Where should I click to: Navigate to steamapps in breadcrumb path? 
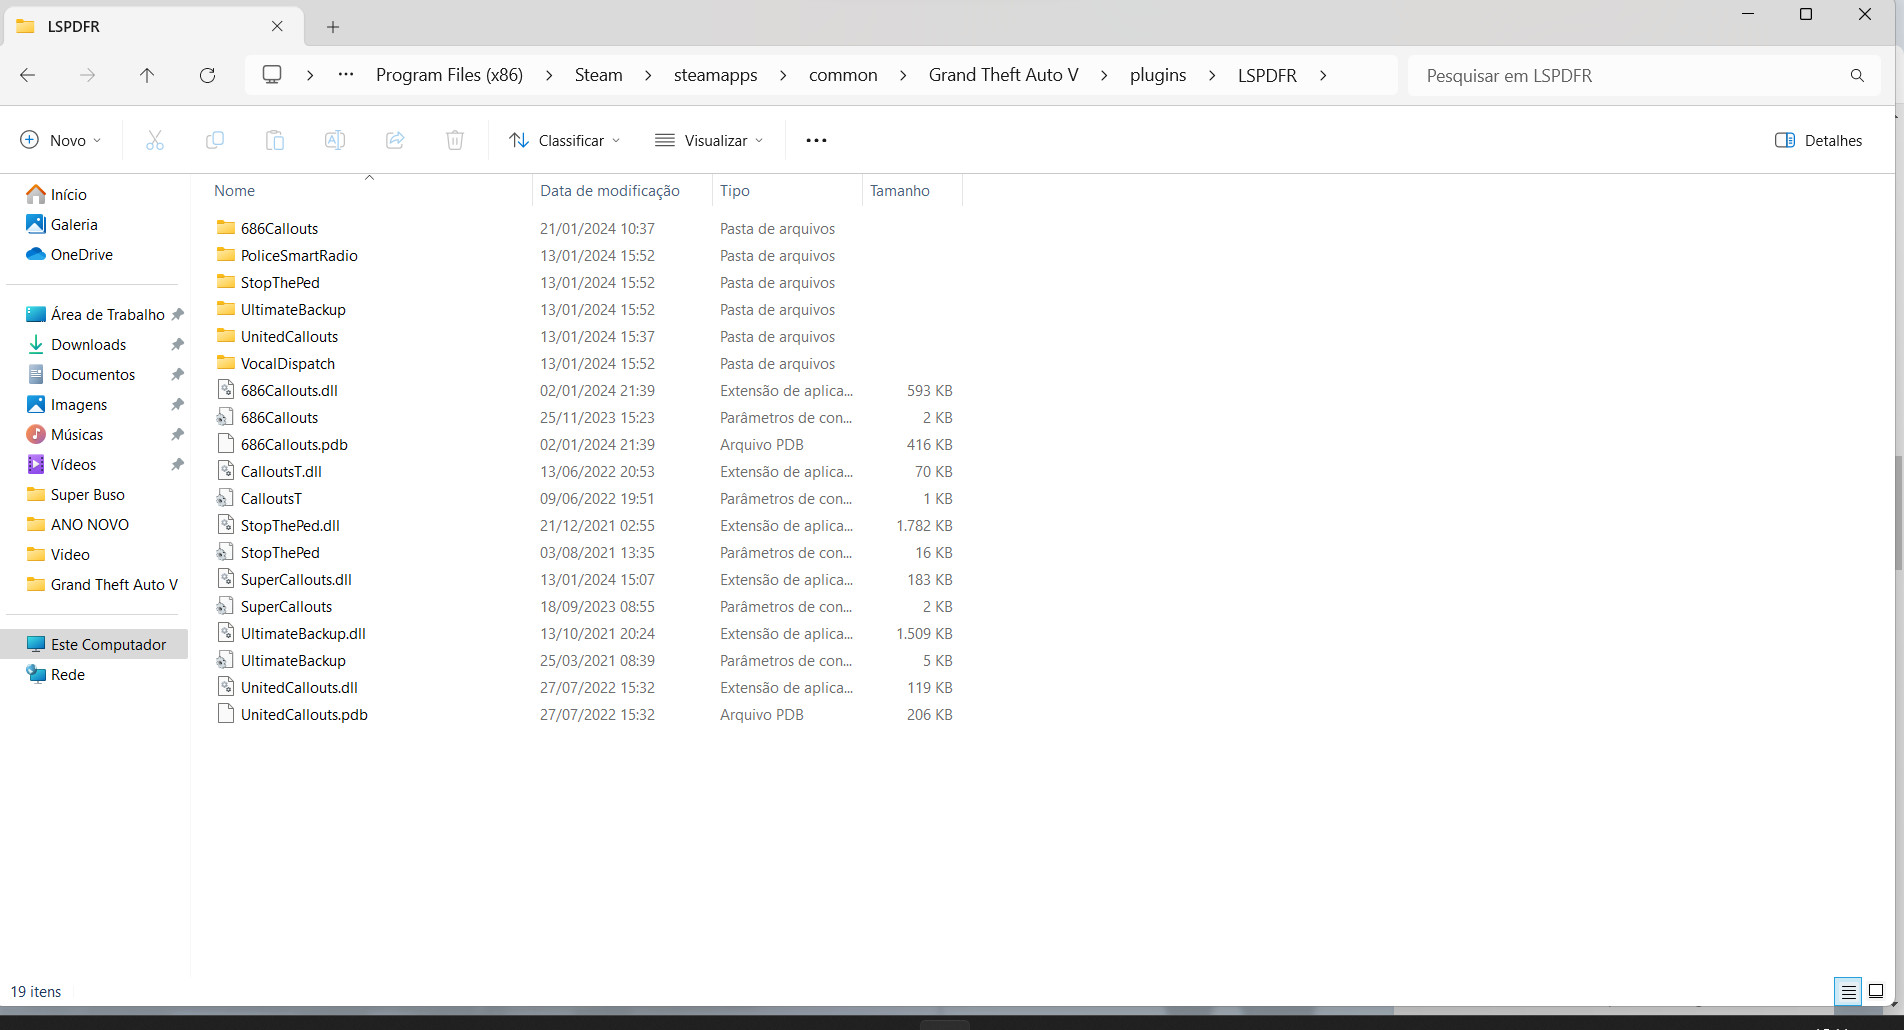pos(716,76)
